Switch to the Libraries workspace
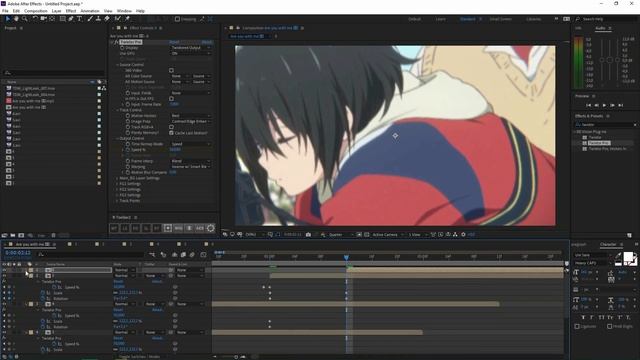 [x=533, y=19]
